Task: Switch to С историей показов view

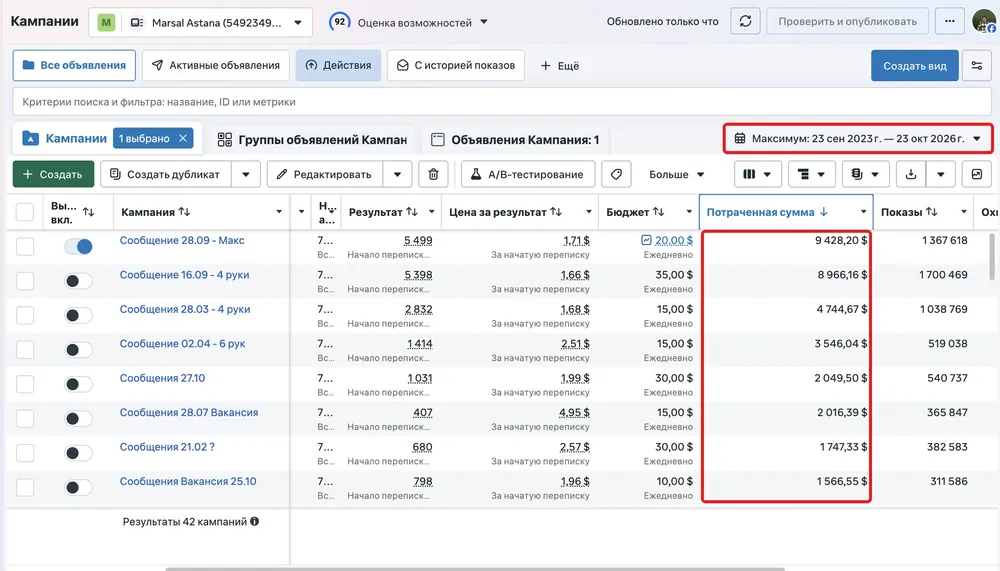Action: coord(455,65)
